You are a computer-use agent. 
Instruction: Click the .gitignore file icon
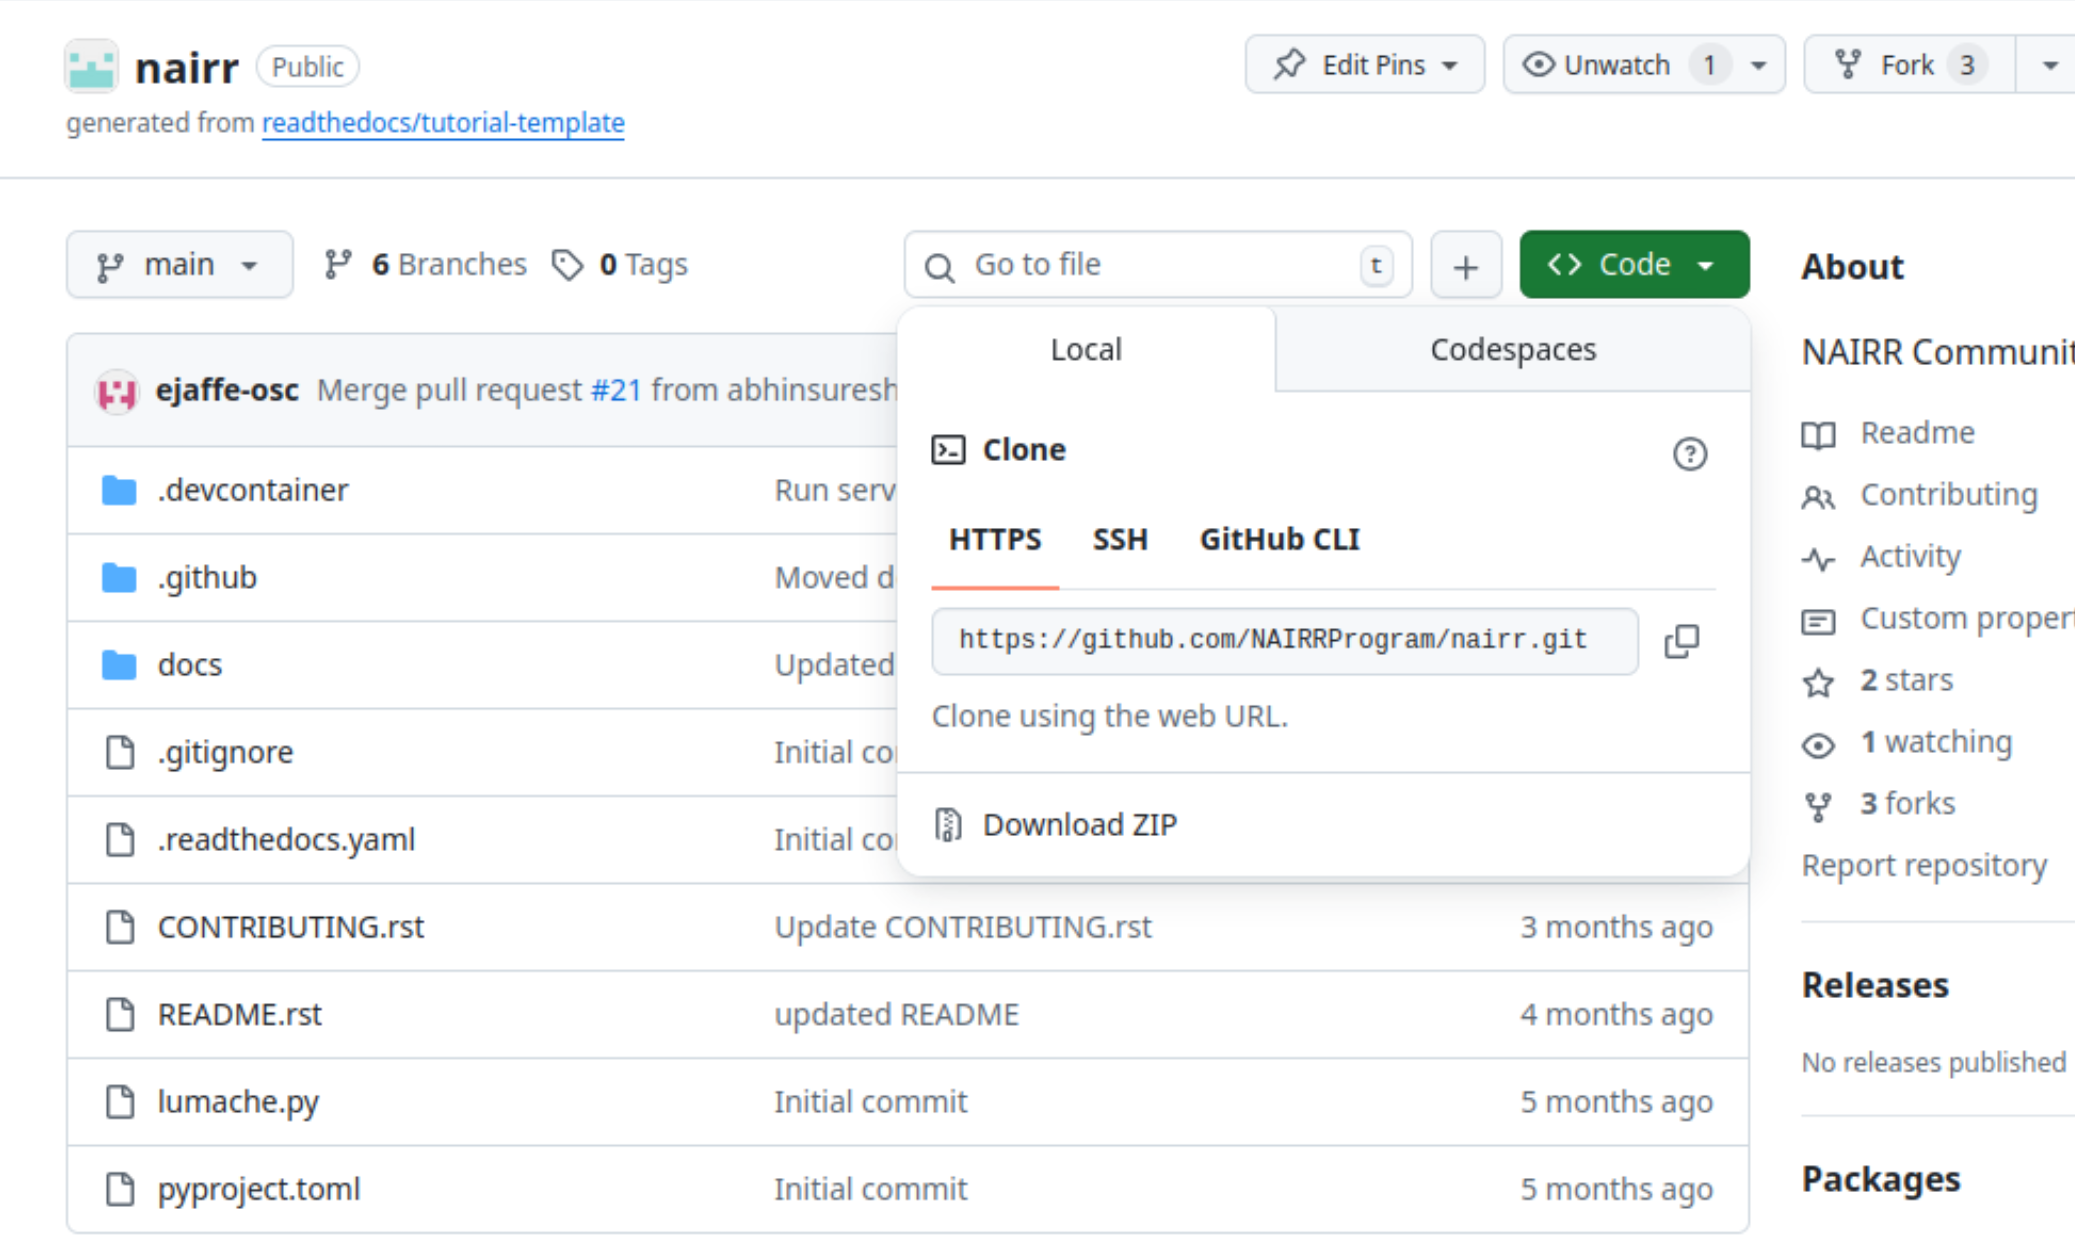[120, 752]
